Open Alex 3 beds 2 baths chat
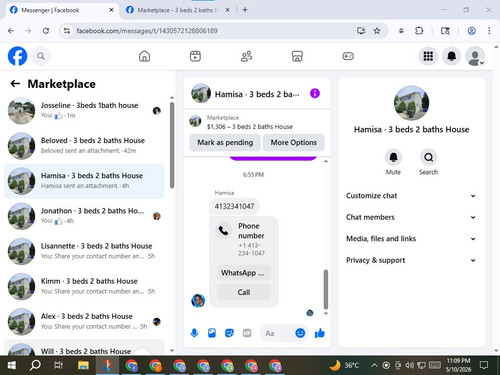 (x=84, y=322)
